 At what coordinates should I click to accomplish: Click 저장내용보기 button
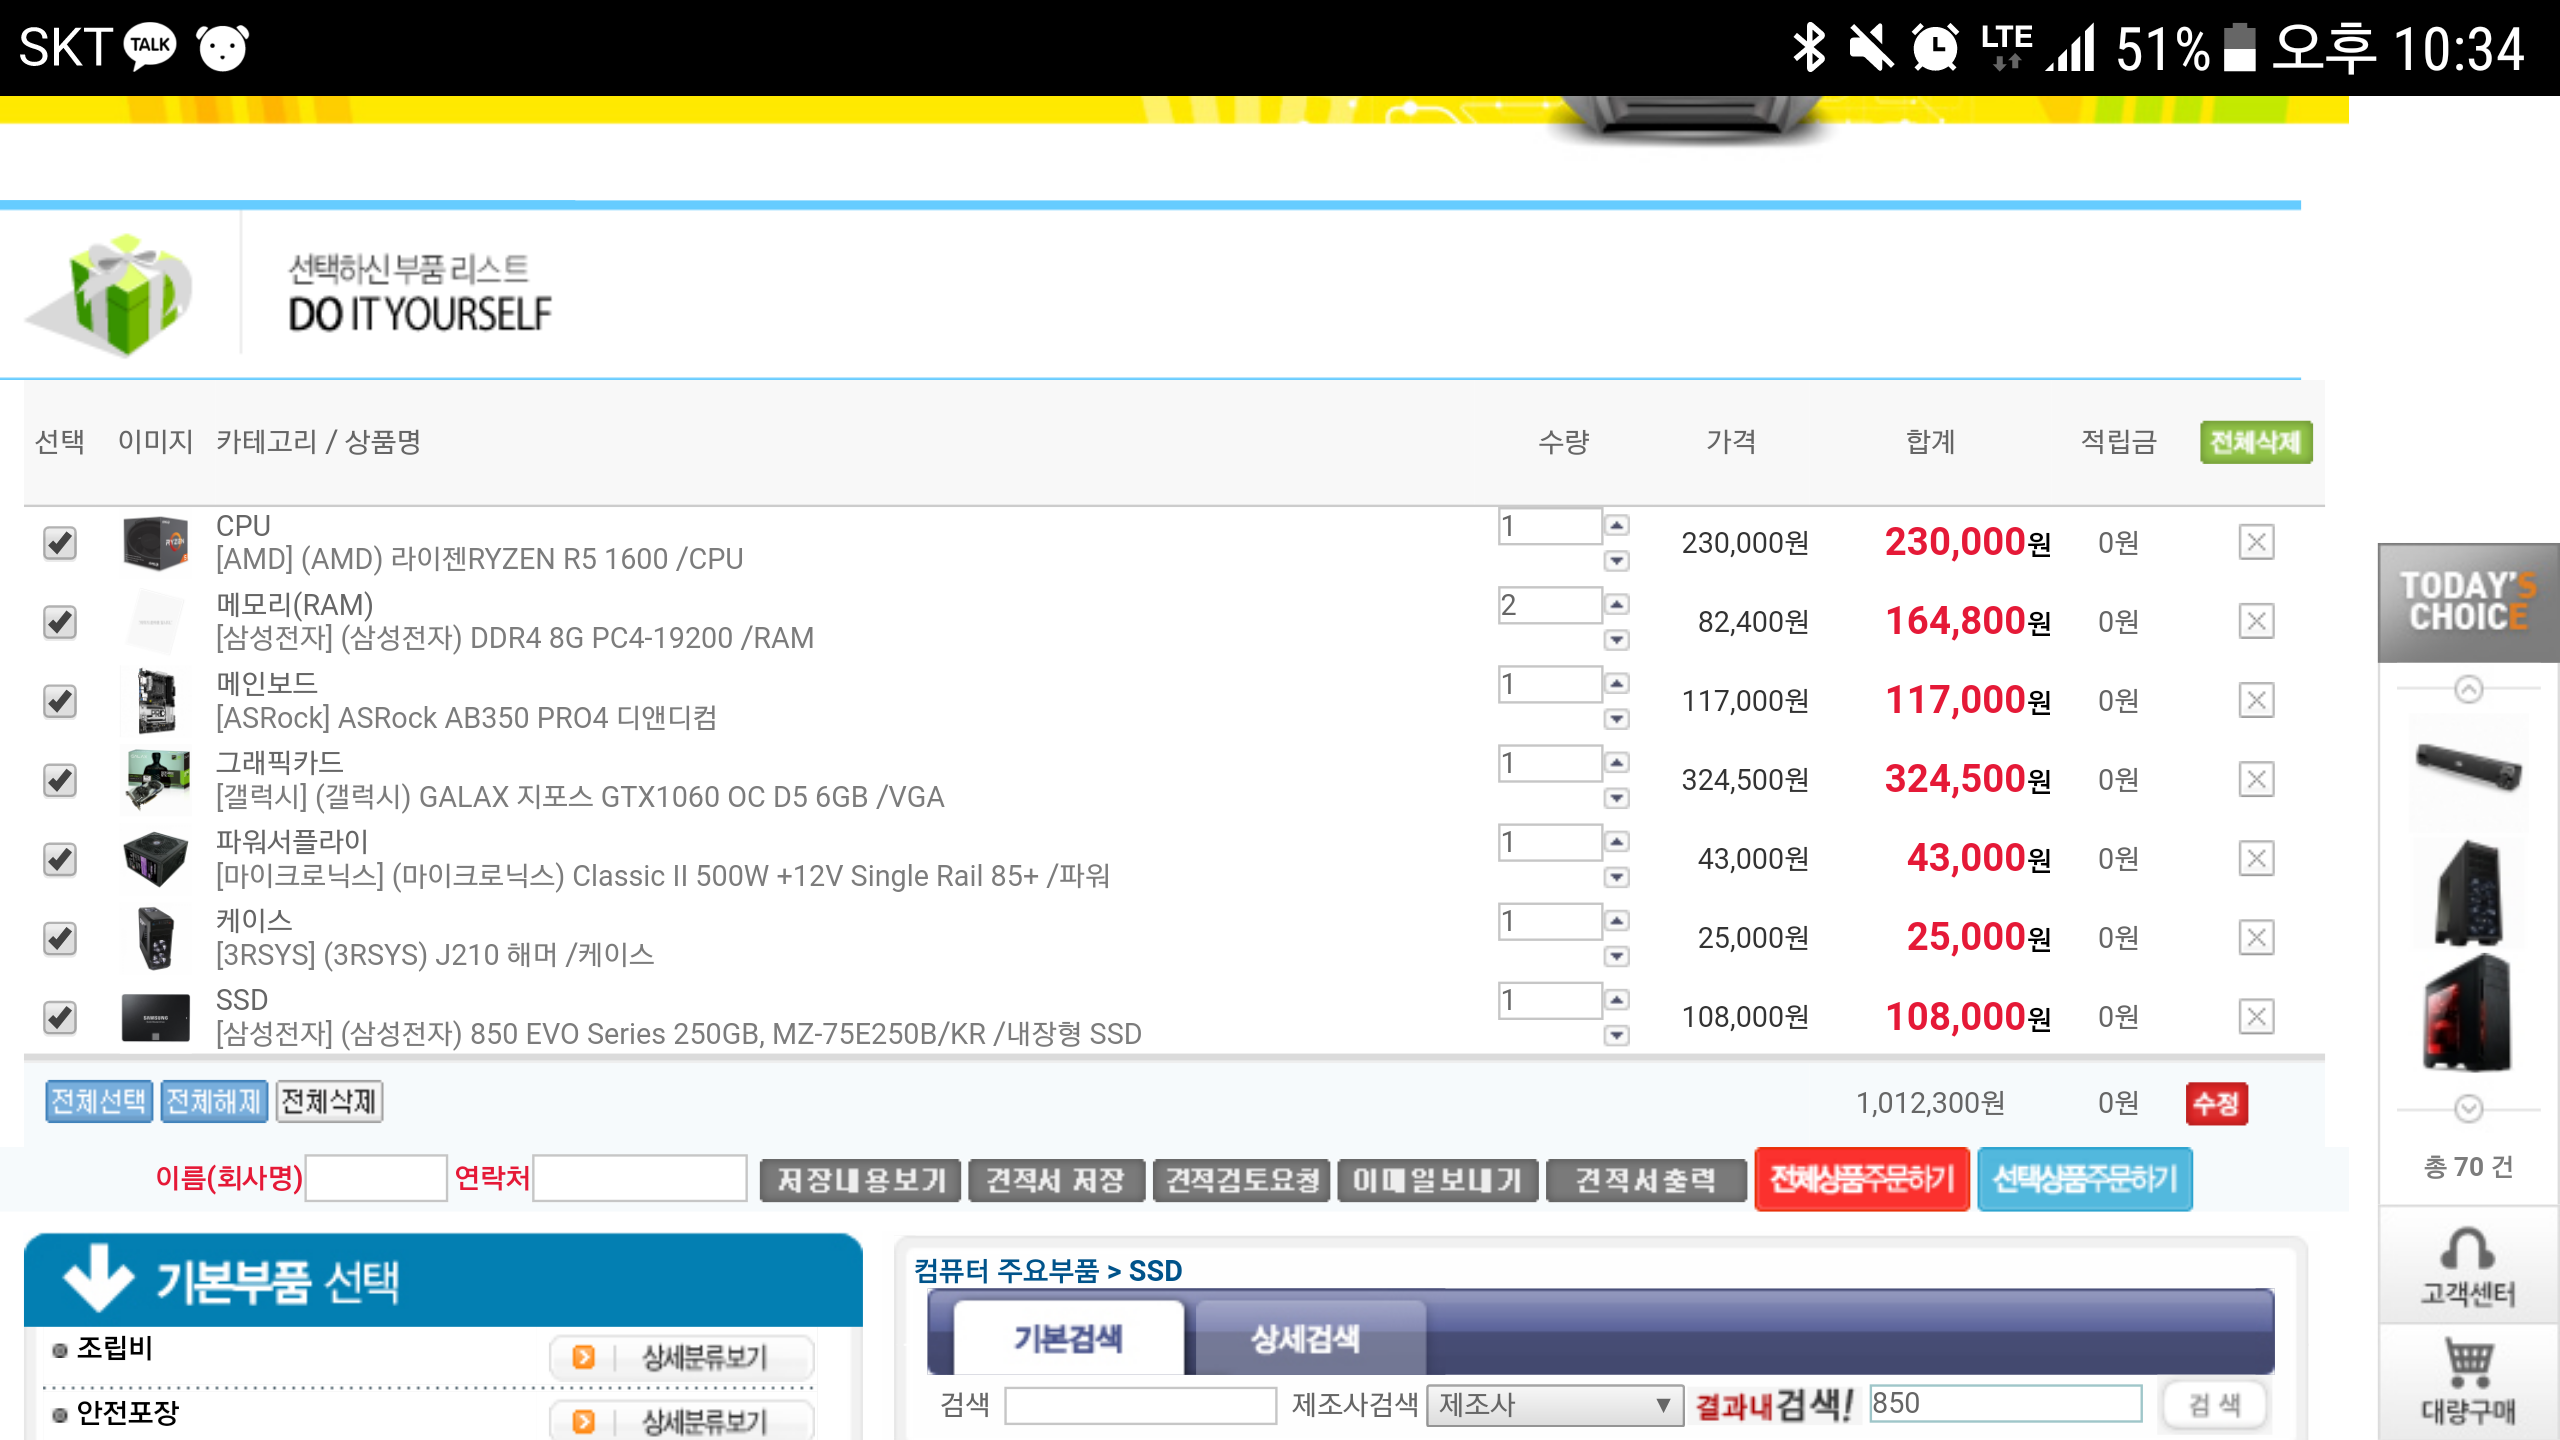point(861,1180)
